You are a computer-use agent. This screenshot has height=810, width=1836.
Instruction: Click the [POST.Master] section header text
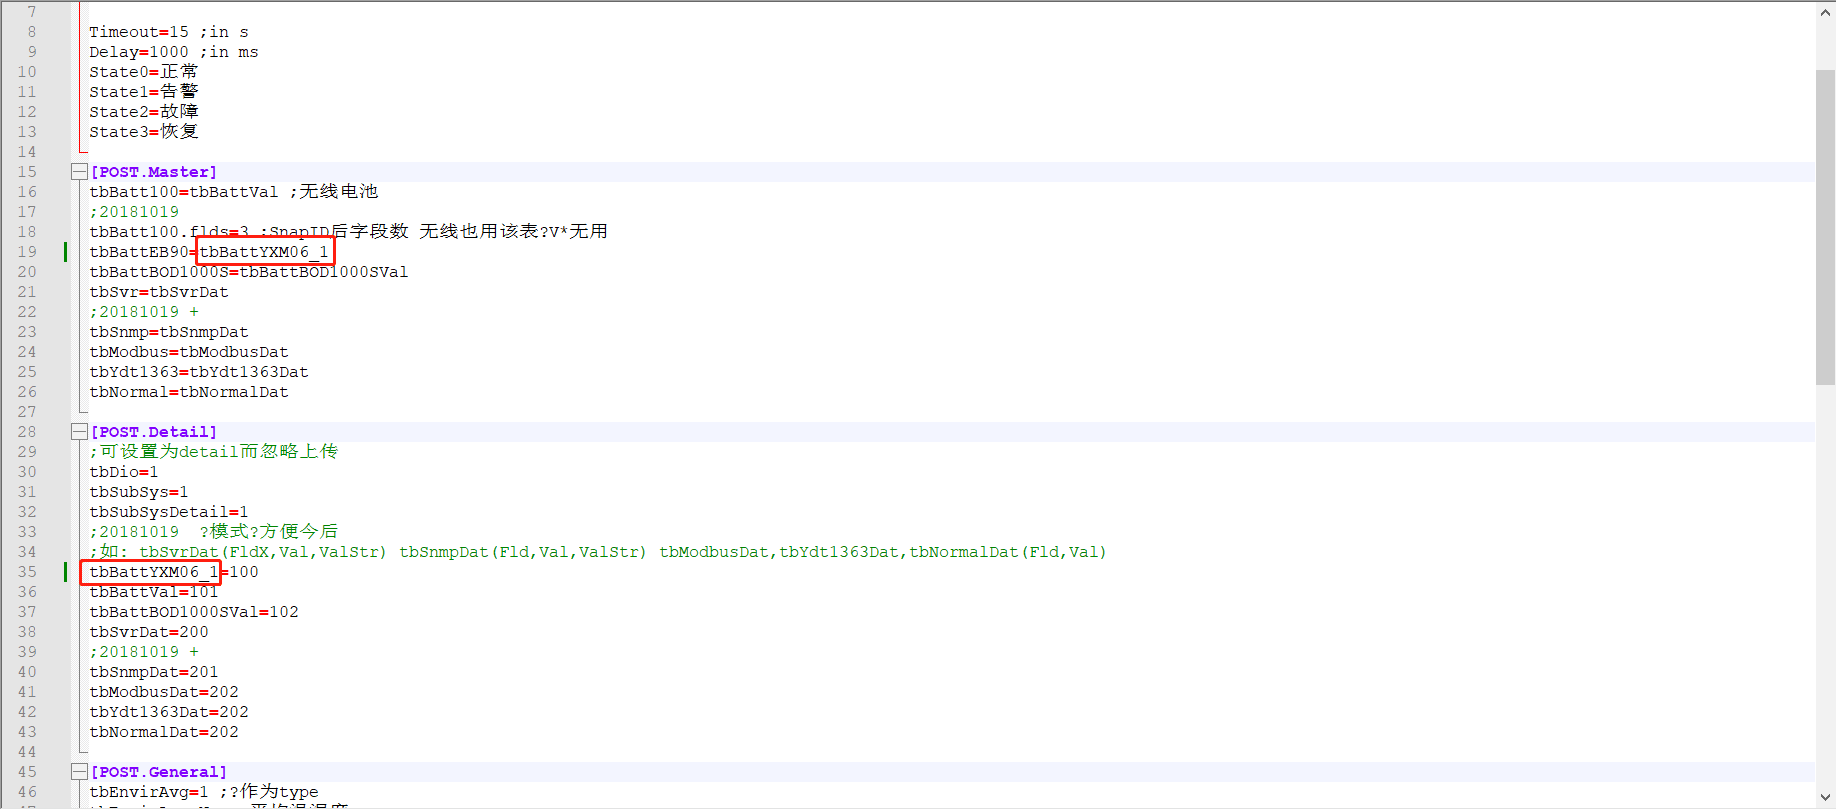click(154, 172)
